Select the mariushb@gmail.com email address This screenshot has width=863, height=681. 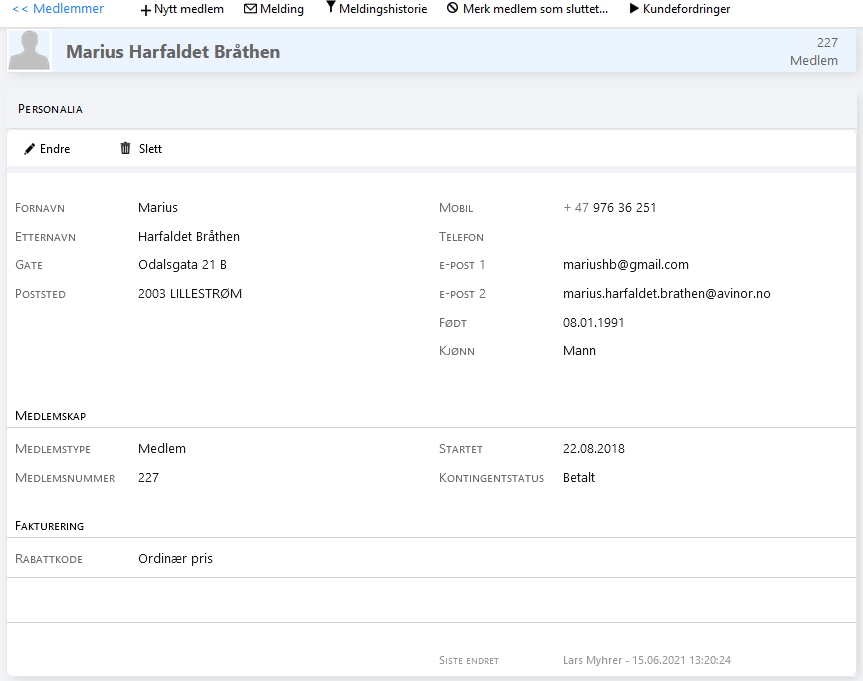click(x=626, y=265)
